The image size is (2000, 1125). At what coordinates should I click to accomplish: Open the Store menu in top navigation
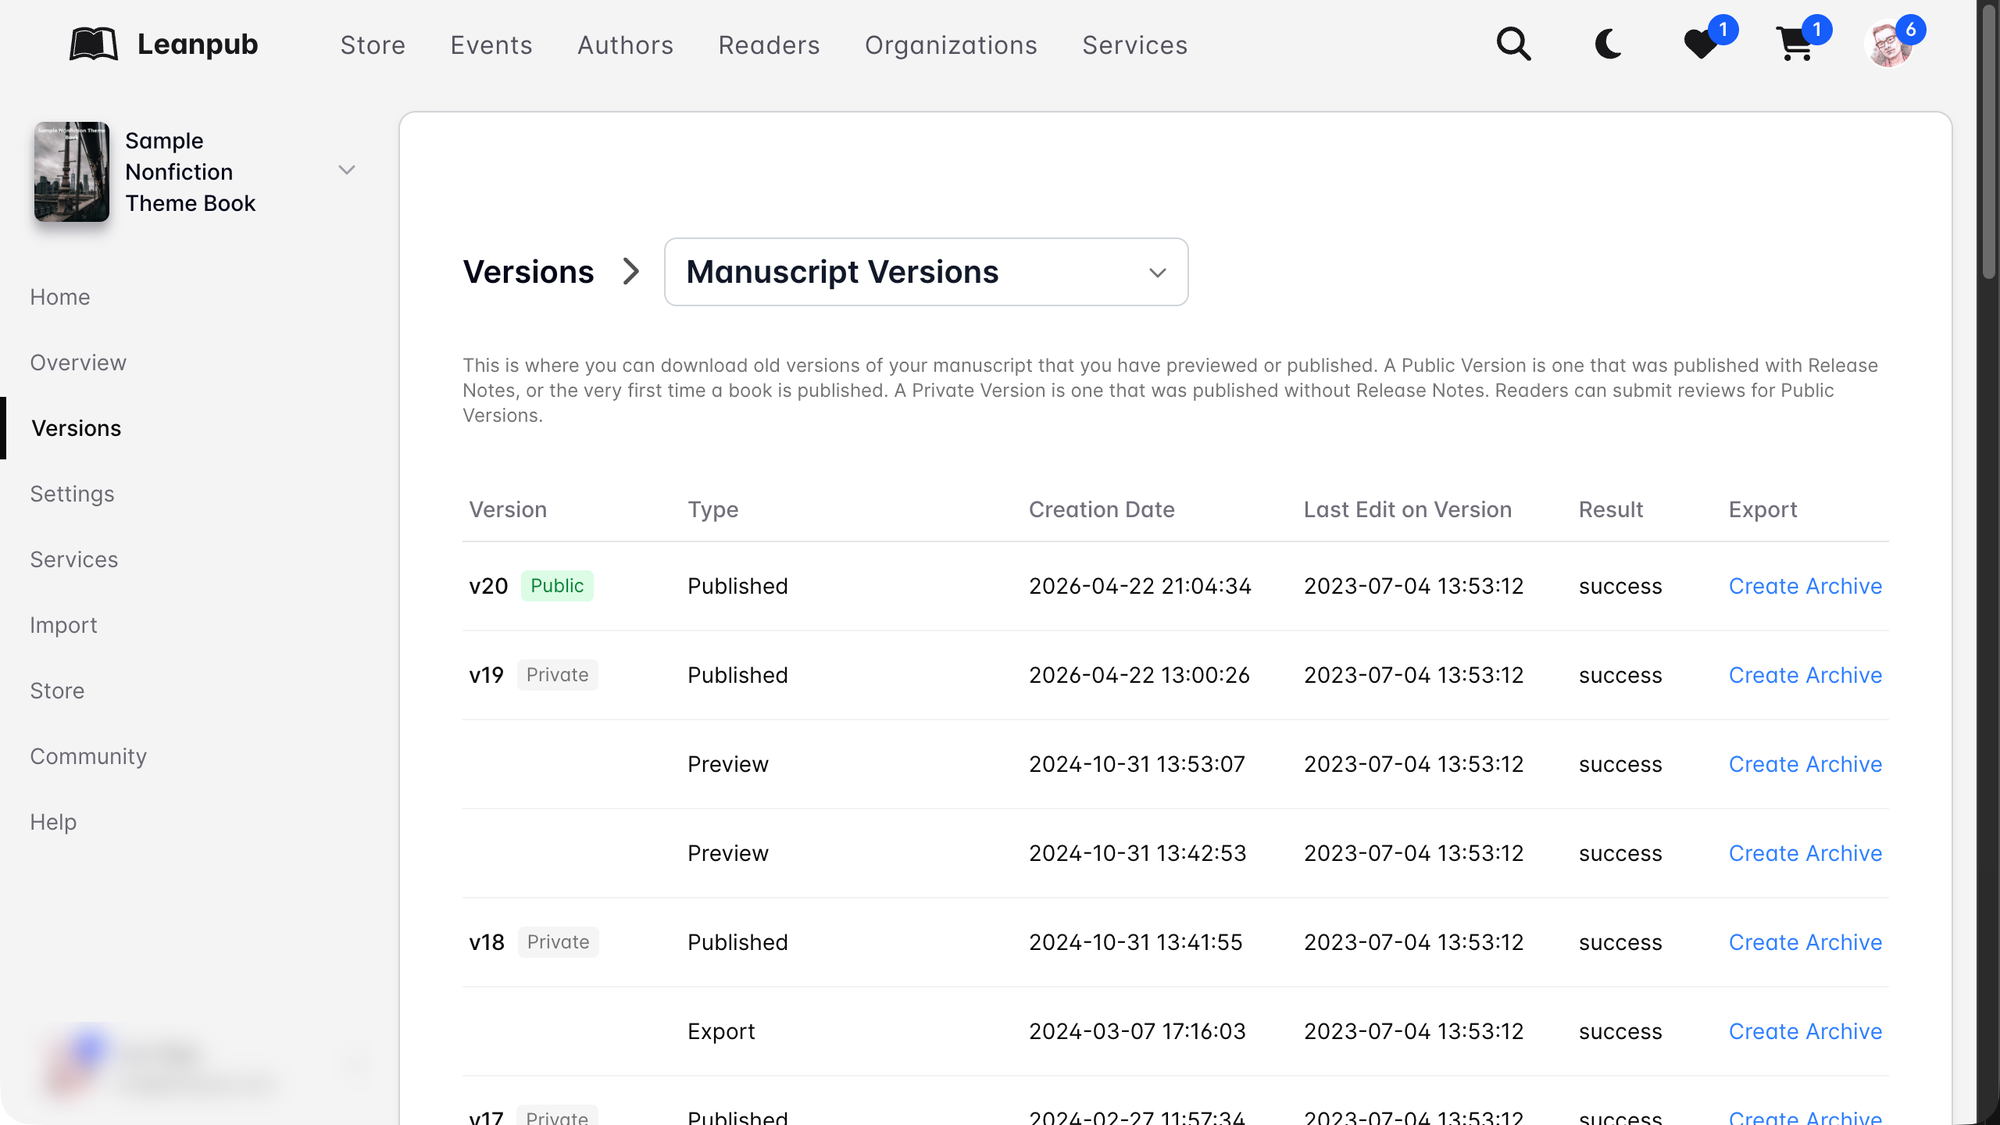click(x=372, y=45)
